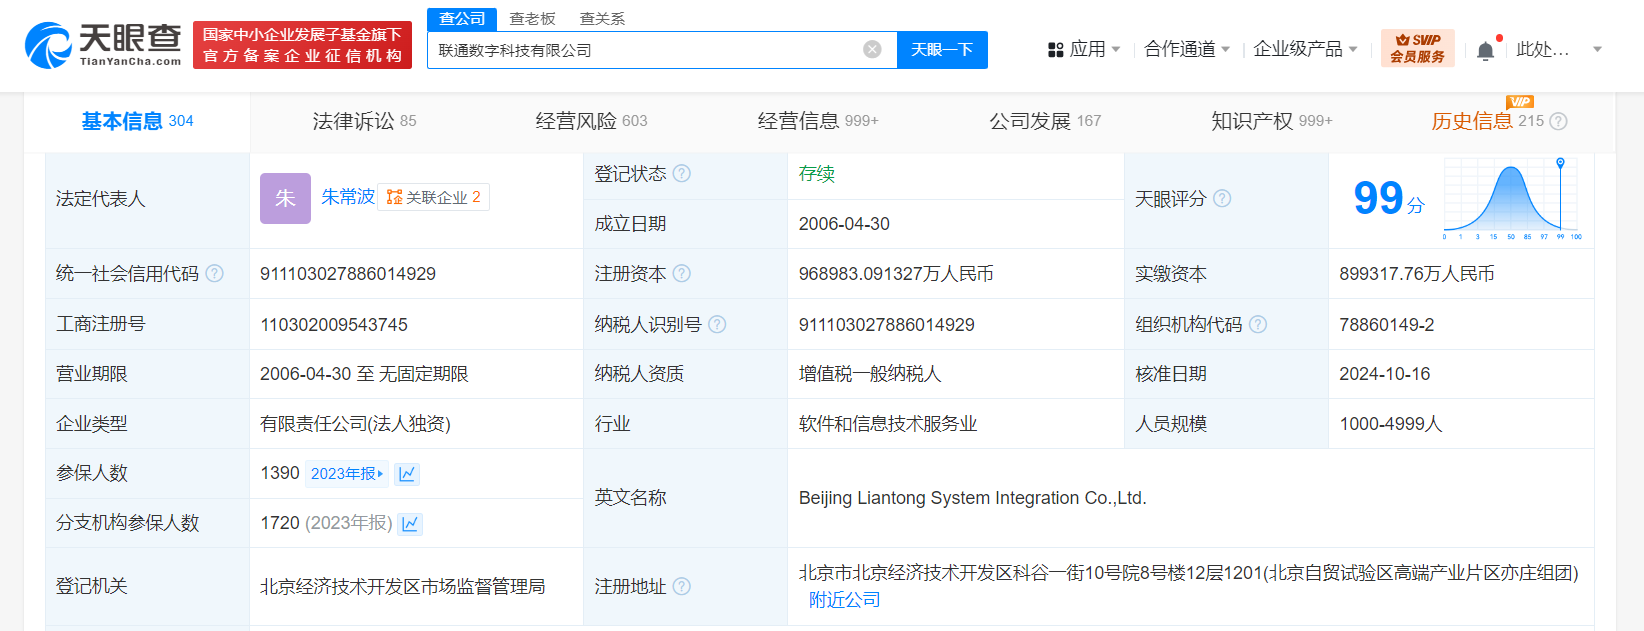Open the insured headcount trend chart
1644x631 pixels.
point(406,474)
